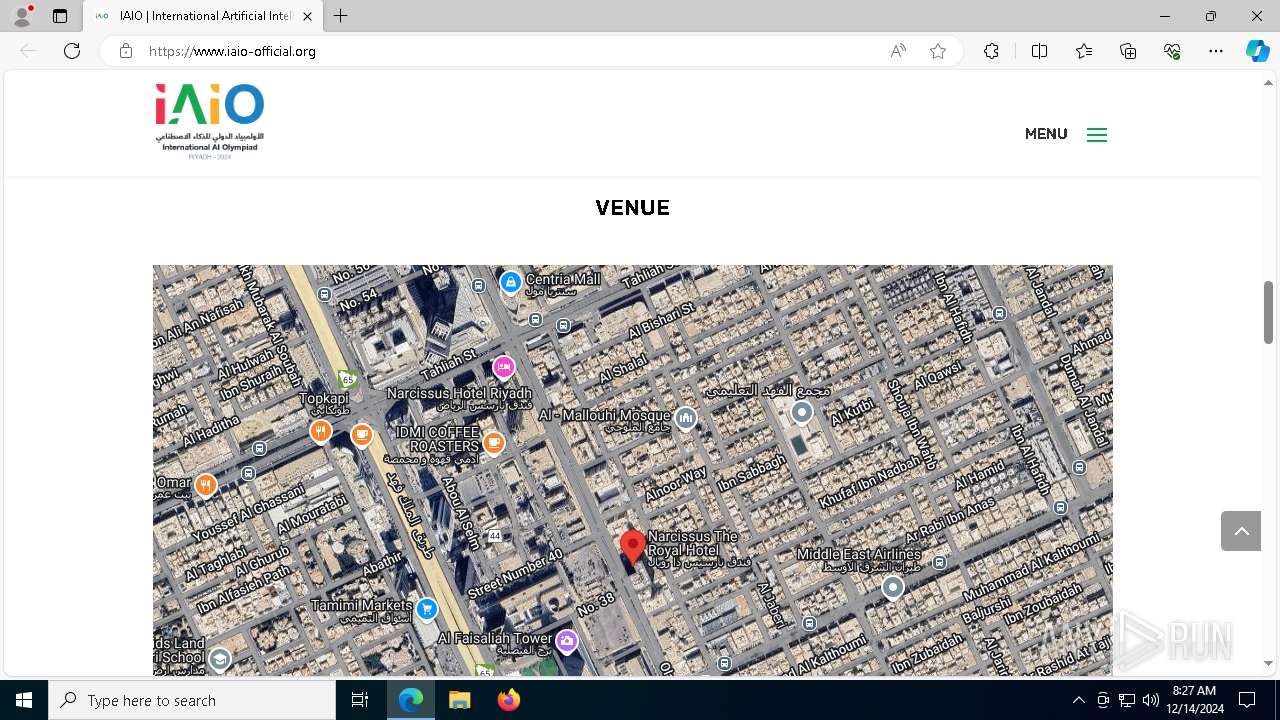View site information lock icon

(x=125, y=51)
